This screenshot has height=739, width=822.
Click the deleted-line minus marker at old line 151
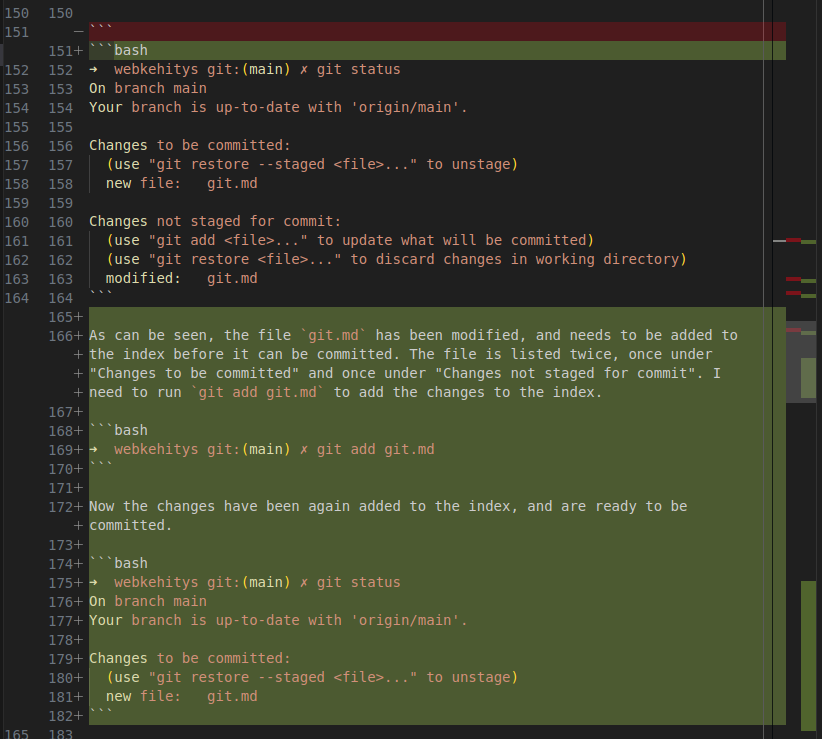pyautogui.click(x=77, y=32)
